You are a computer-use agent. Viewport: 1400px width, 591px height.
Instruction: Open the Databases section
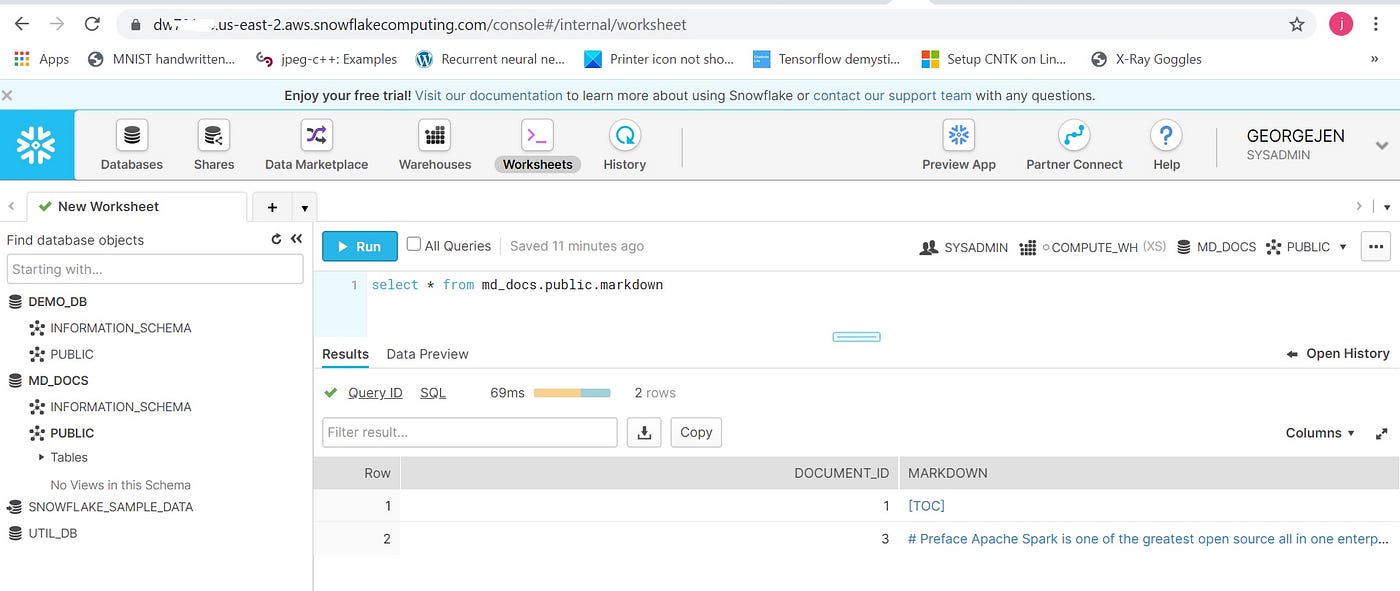pos(131,146)
